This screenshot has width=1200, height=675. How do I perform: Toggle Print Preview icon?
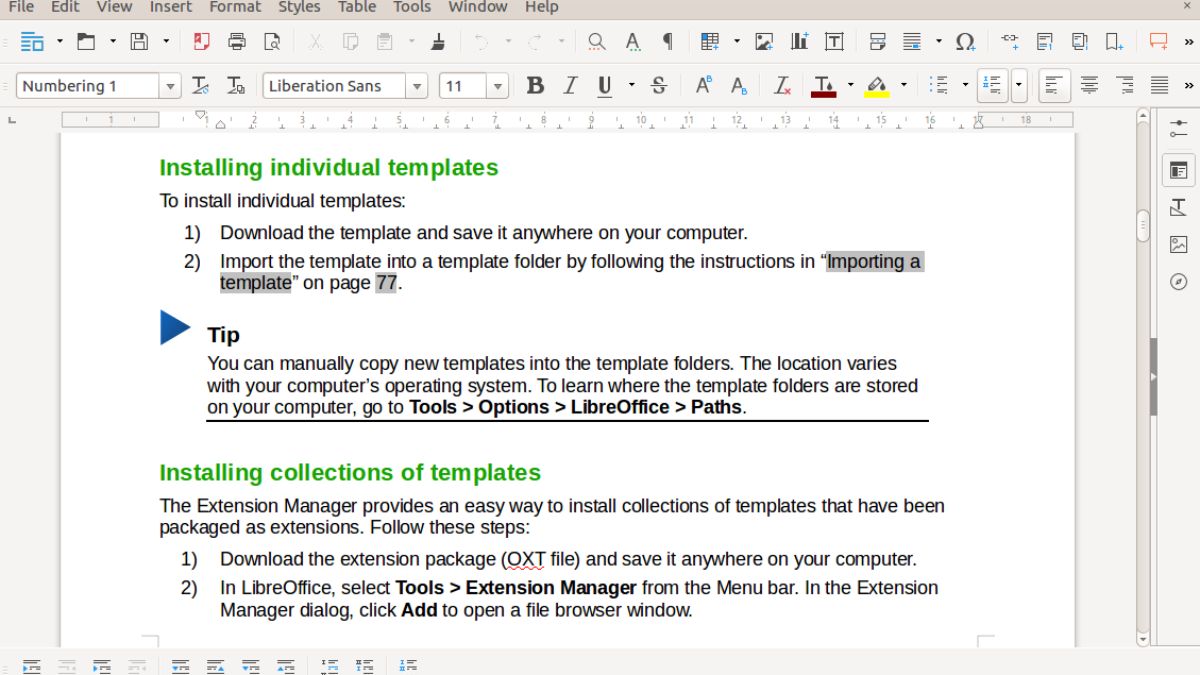tap(271, 42)
